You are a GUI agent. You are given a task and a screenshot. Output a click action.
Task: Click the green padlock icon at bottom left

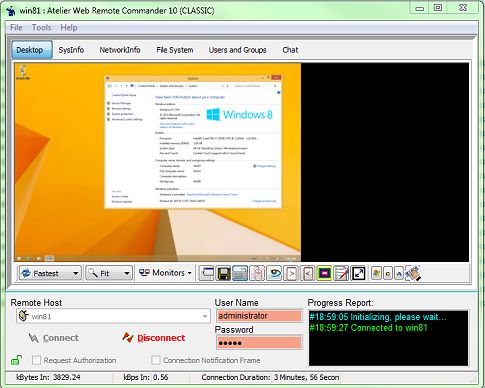[17, 360]
